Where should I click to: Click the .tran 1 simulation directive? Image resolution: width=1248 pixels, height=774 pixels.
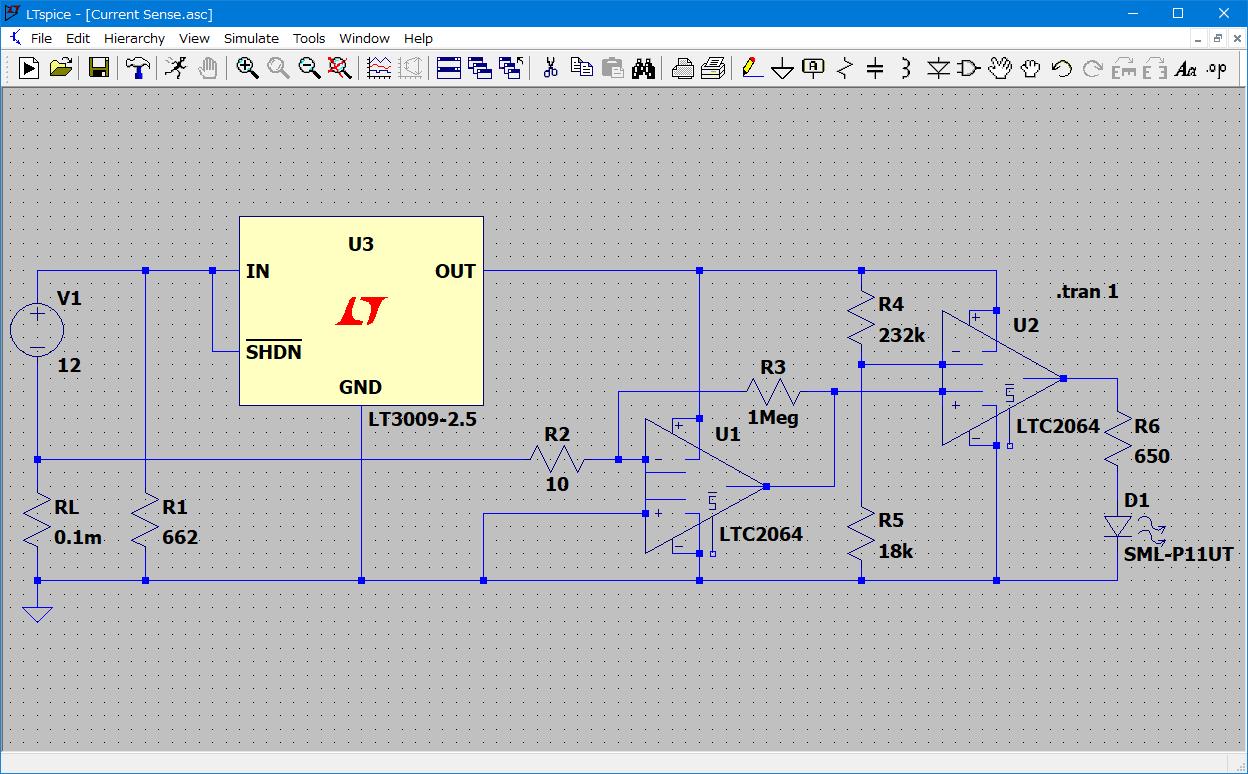tap(1087, 292)
